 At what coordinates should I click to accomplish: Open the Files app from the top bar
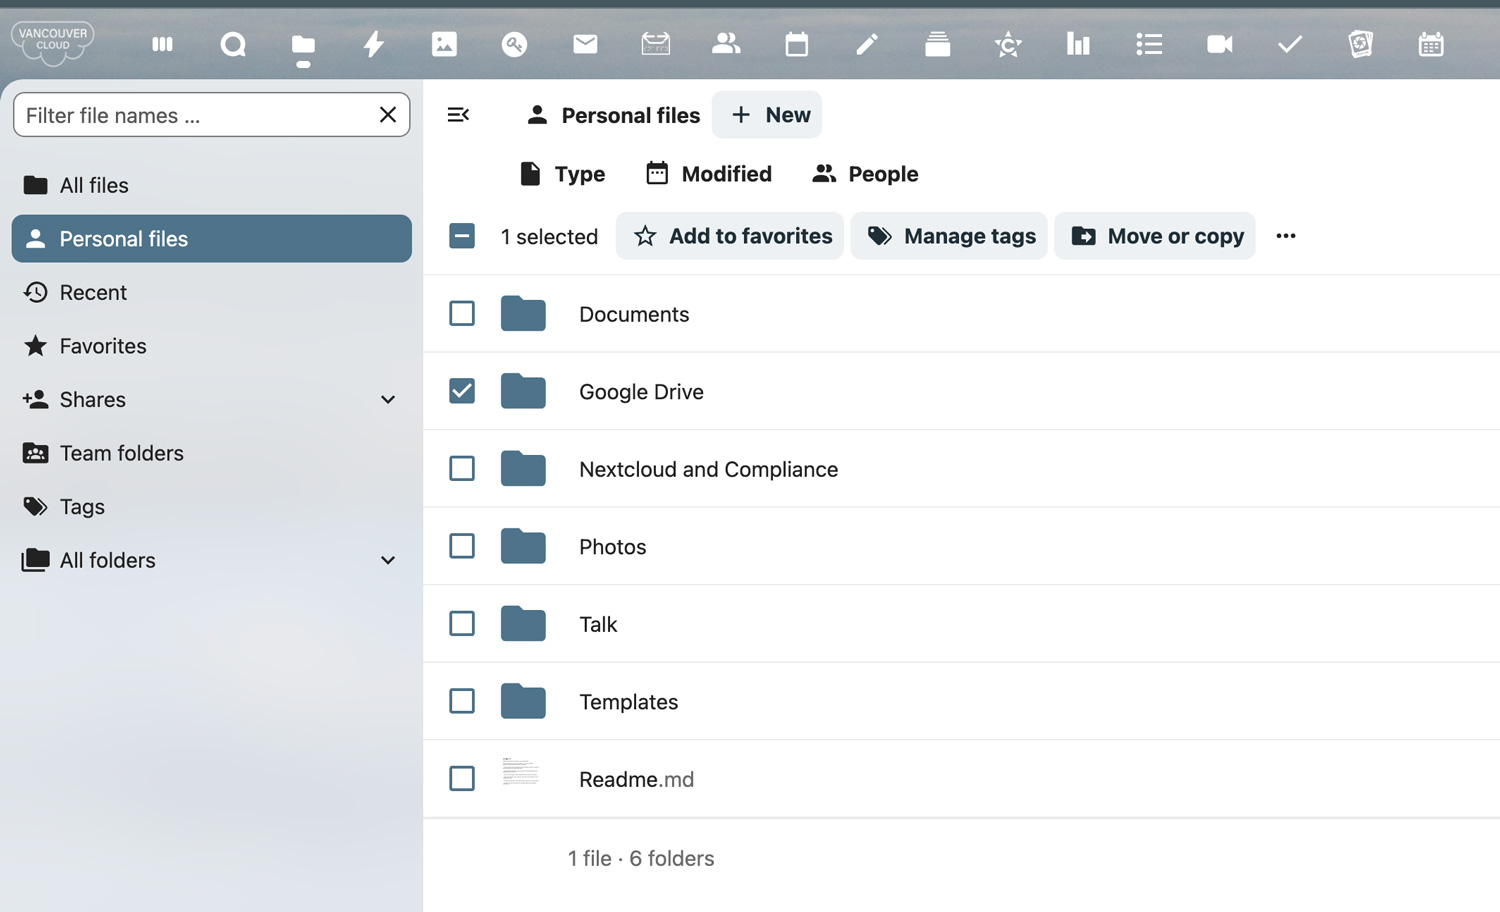point(302,44)
